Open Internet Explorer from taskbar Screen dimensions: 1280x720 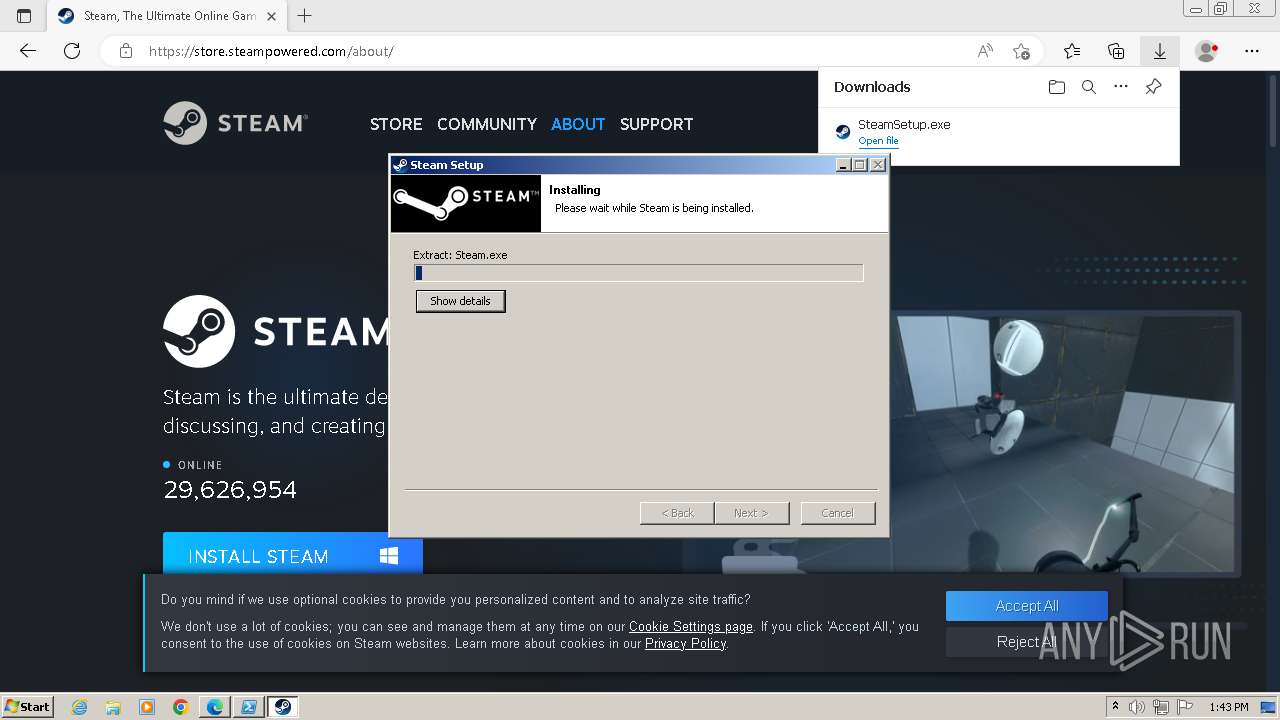(x=80, y=707)
